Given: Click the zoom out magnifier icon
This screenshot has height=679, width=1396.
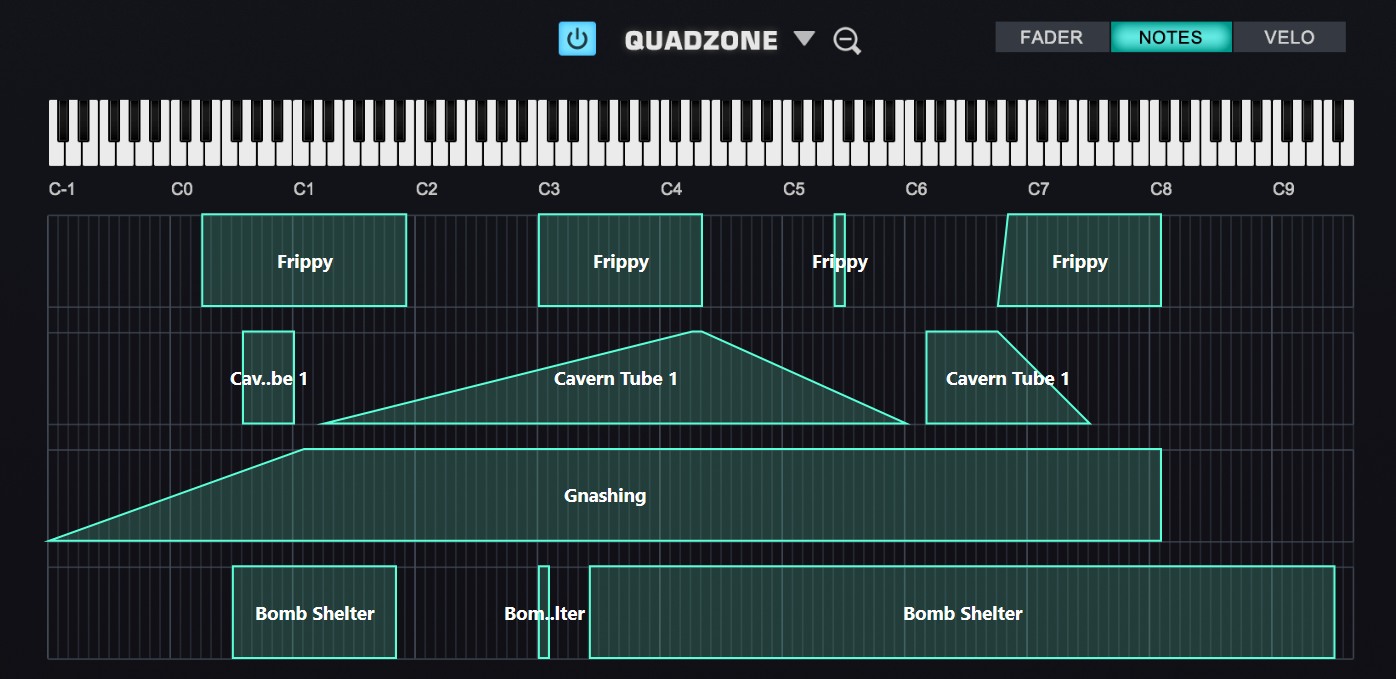Looking at the screenshot, I should [x=847, y=41].
